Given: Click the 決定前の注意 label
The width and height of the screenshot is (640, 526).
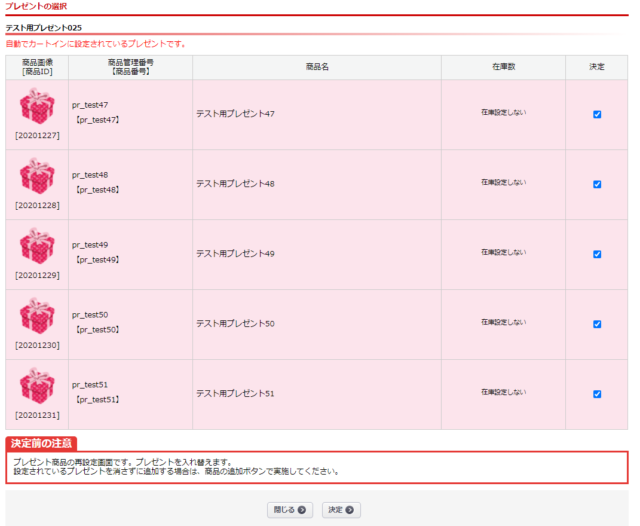Looking at the screenshot, I should (x=41, y=443).
